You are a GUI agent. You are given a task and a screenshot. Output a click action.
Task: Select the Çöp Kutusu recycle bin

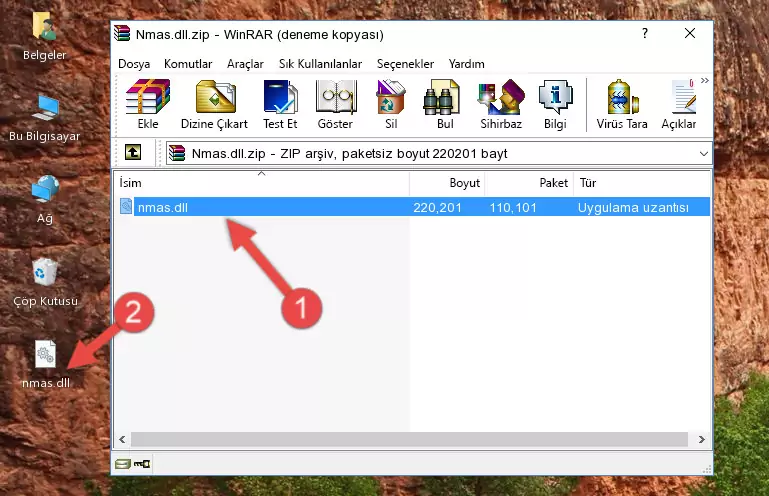pos(45,283)
